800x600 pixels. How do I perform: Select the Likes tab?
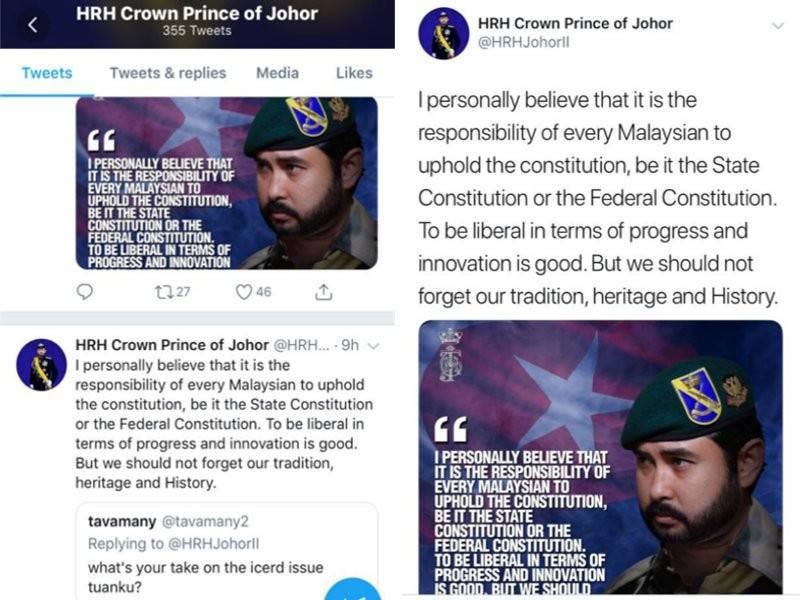click(354, 73)
